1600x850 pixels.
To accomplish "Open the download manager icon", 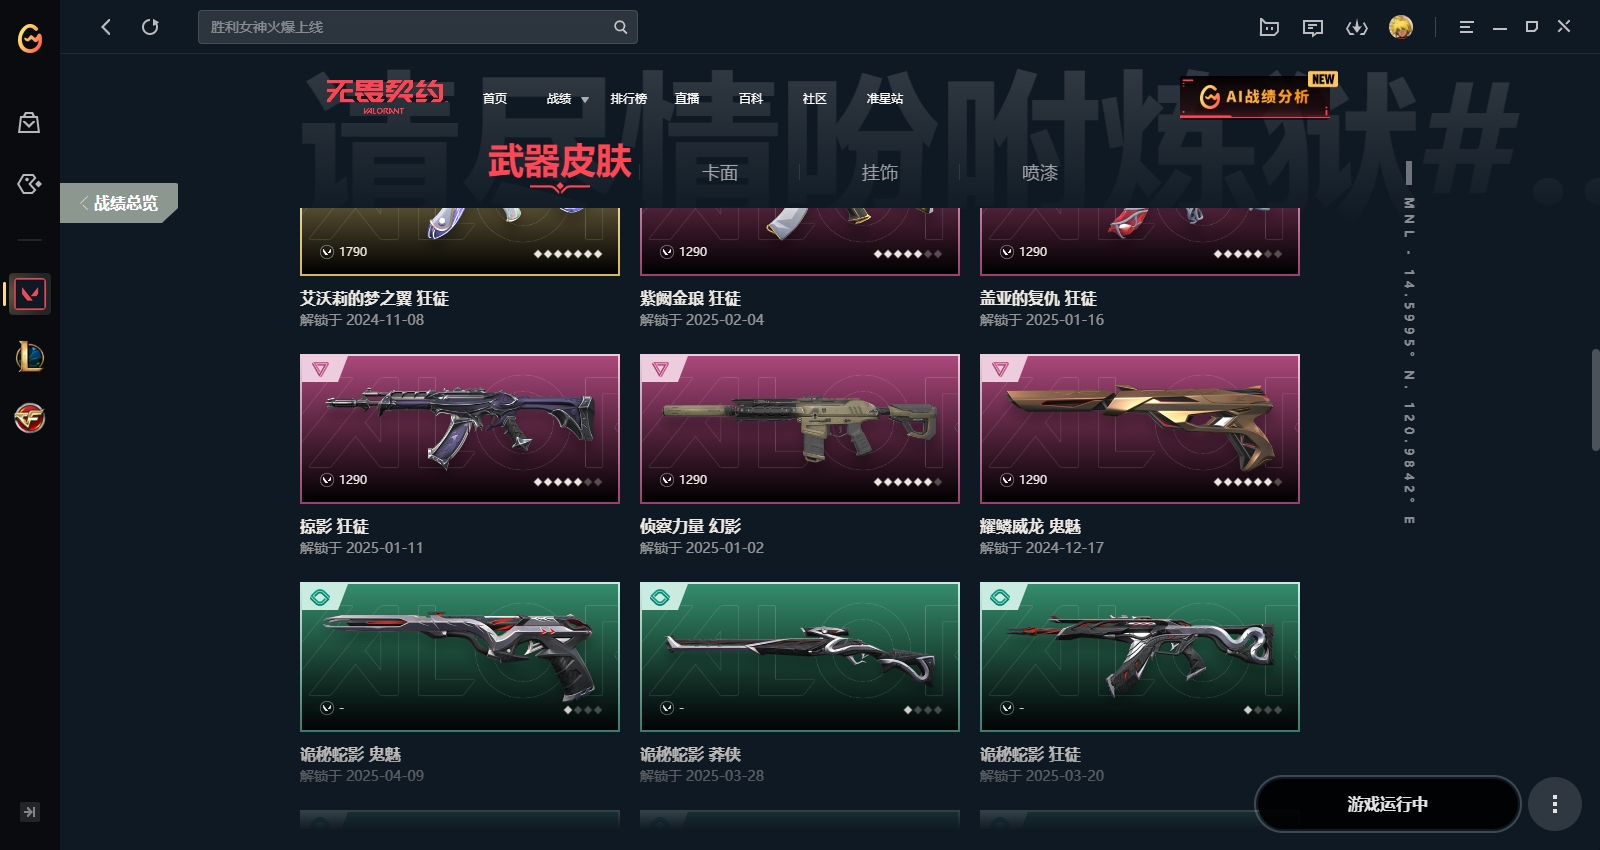I will point(1357,27).
